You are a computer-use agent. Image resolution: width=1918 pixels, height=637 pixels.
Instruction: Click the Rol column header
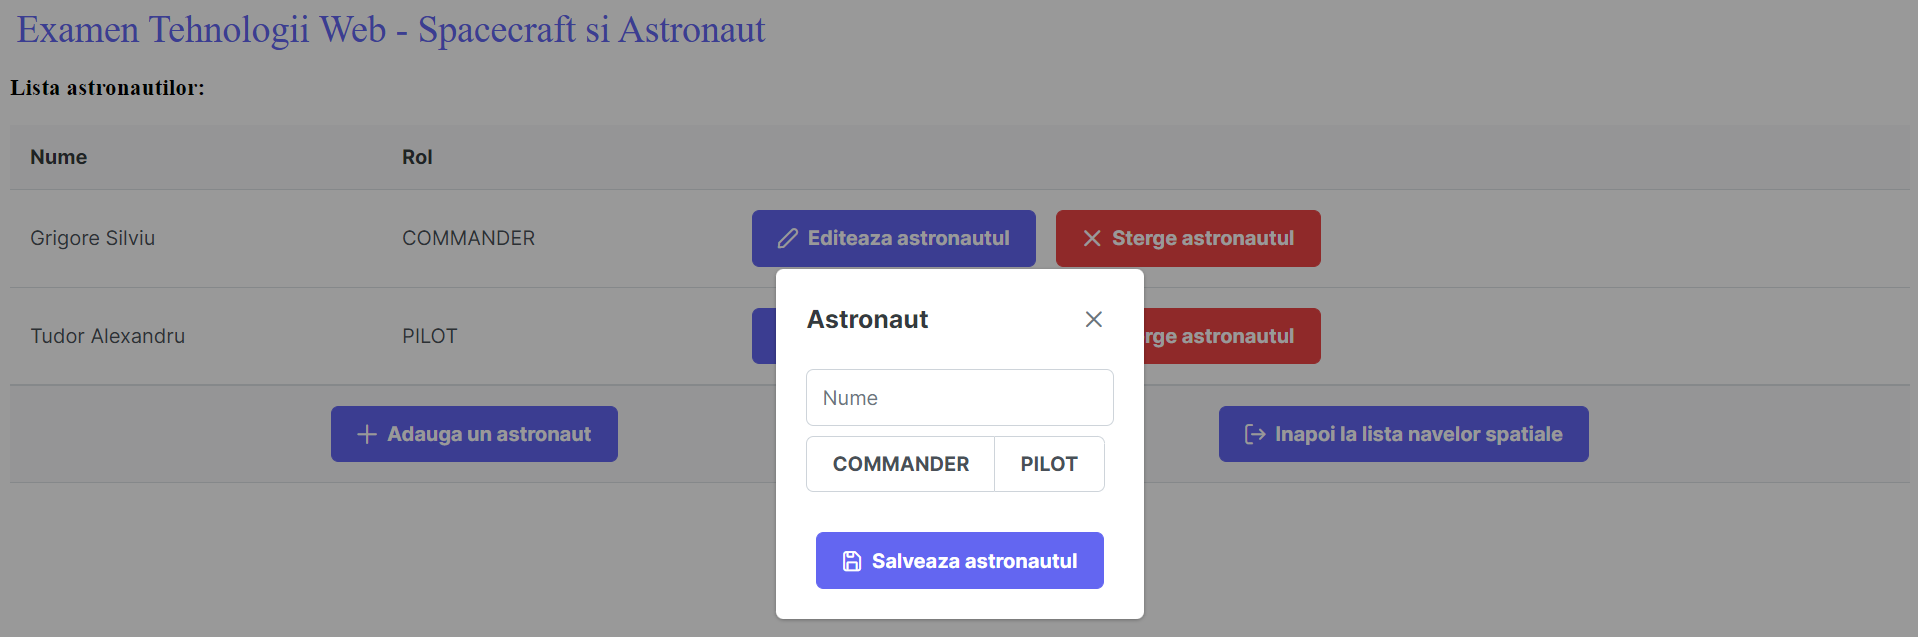[x=417, y=157]
